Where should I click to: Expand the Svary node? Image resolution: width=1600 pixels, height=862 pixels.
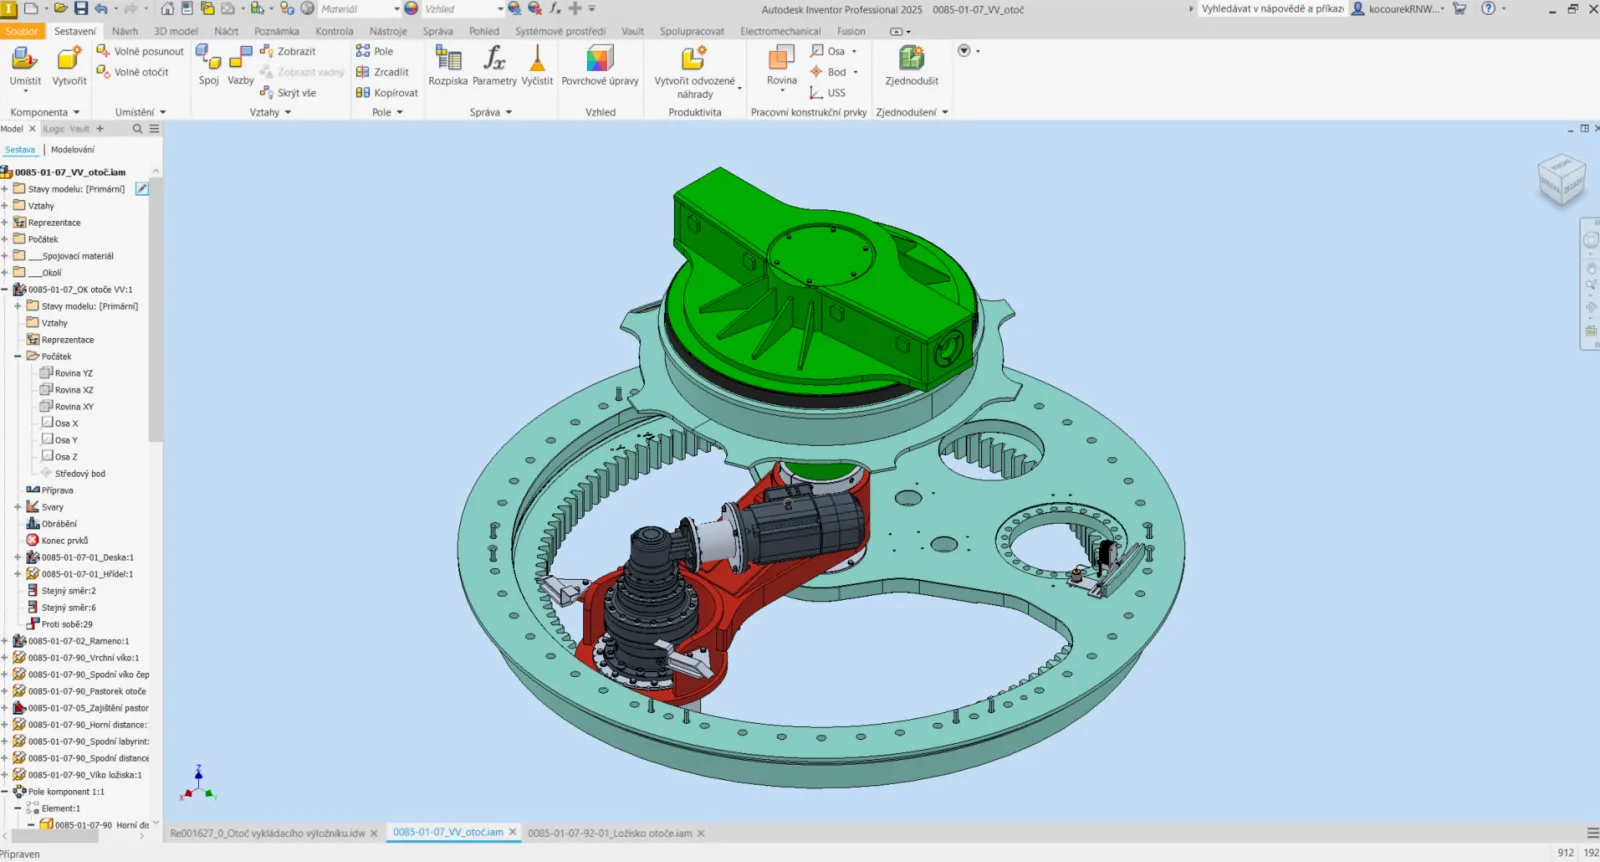click(x=18, y=507)
